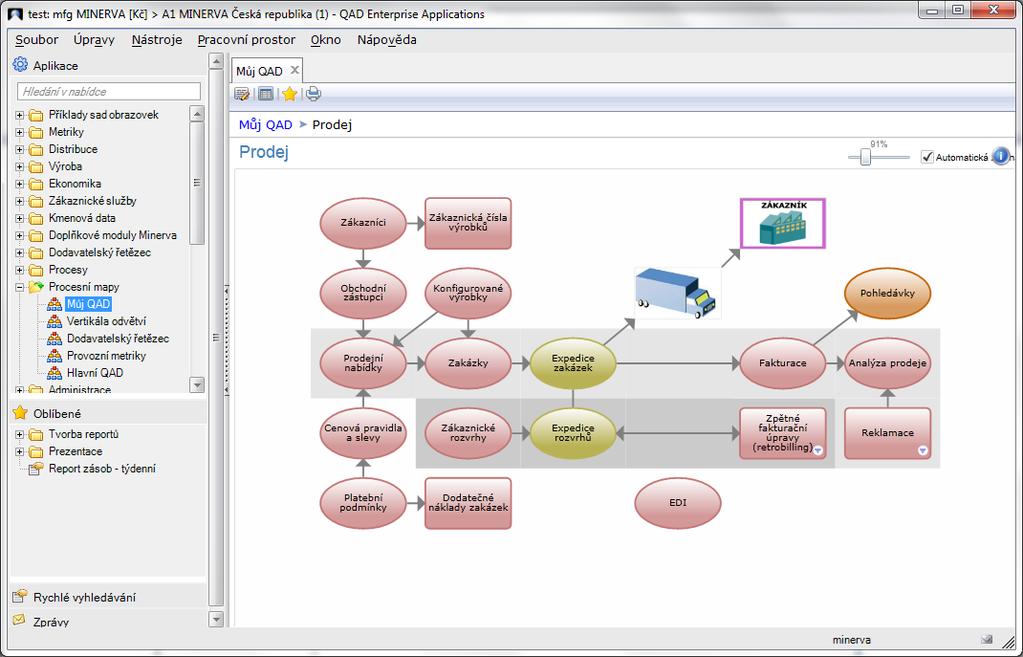The width and height of the screenshot is (1023, 657).
Task: Collapse the Procesní mapy folder
Action: click(20, 287)
